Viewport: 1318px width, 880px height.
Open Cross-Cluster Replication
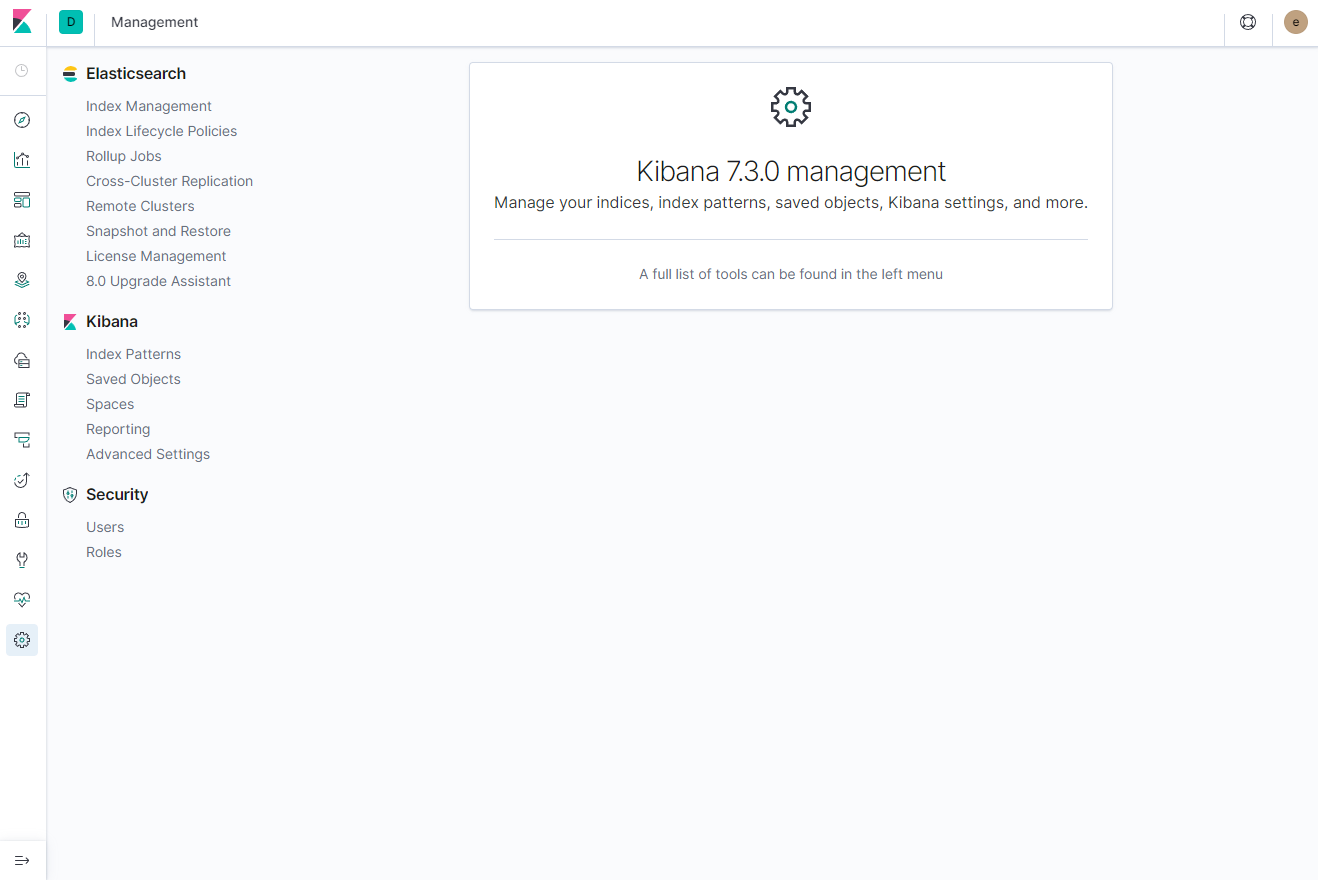click(170, 181)
